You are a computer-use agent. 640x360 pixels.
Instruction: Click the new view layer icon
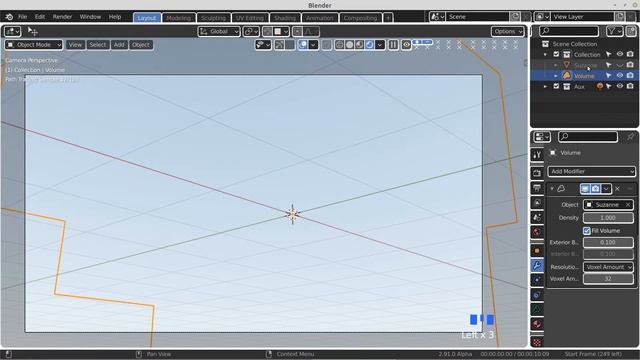[x=620, y=17]
